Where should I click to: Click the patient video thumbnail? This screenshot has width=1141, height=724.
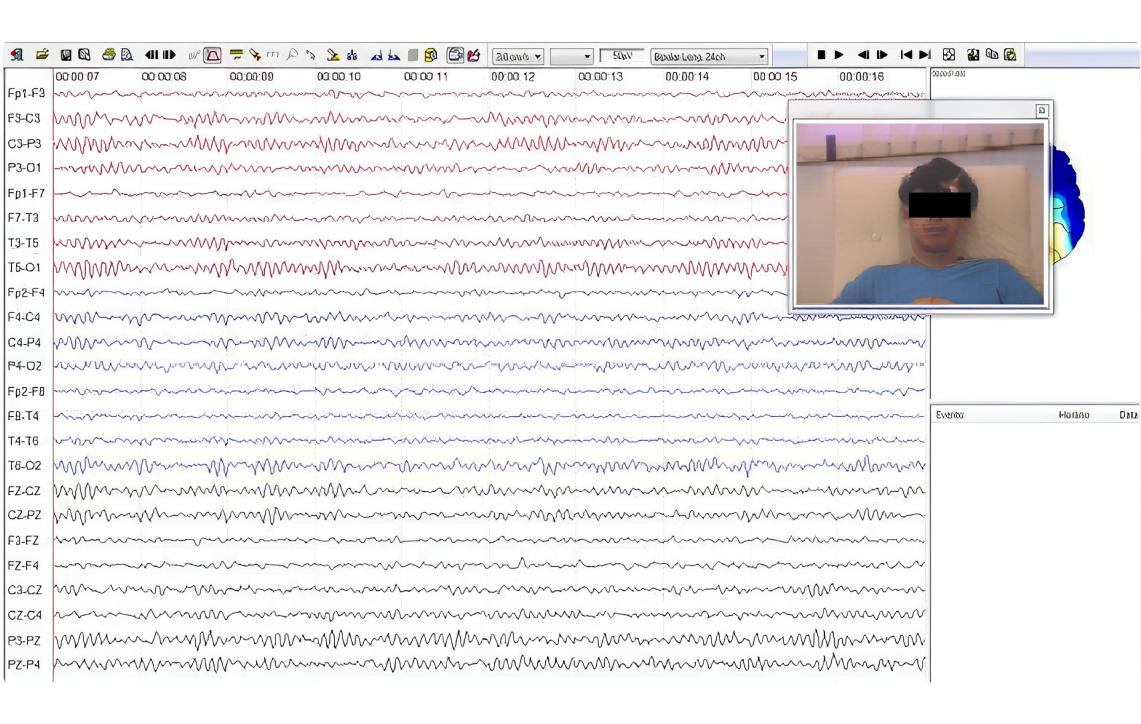click(x=920, y=213)
